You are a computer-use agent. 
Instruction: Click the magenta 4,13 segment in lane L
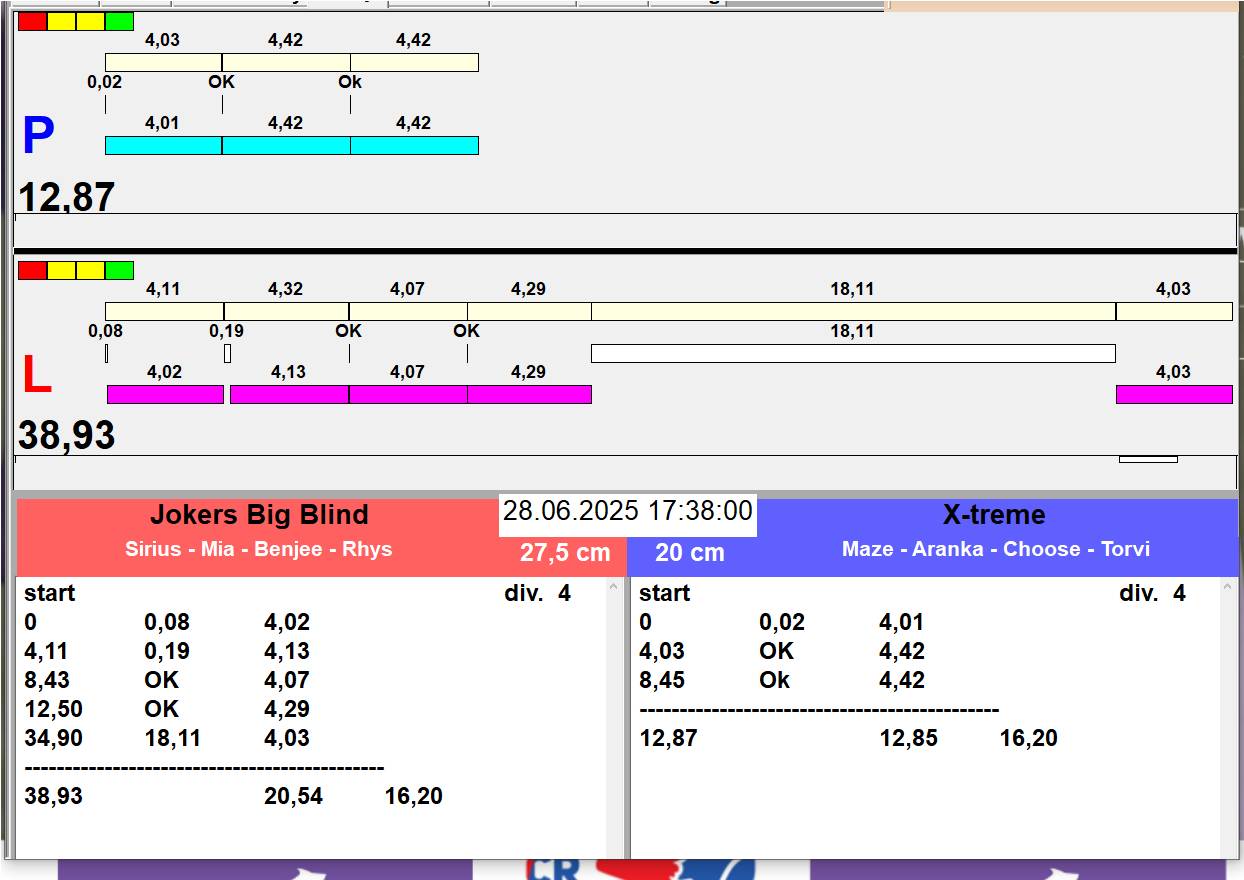coord(289,394)
